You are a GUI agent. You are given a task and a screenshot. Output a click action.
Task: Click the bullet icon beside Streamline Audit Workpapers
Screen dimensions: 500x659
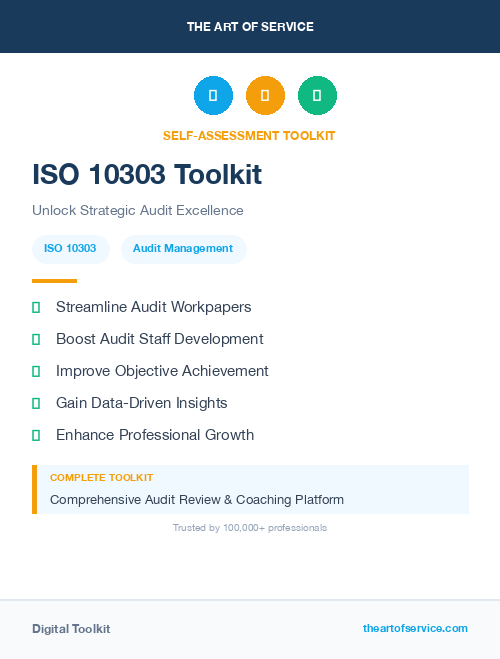(36, 307)
